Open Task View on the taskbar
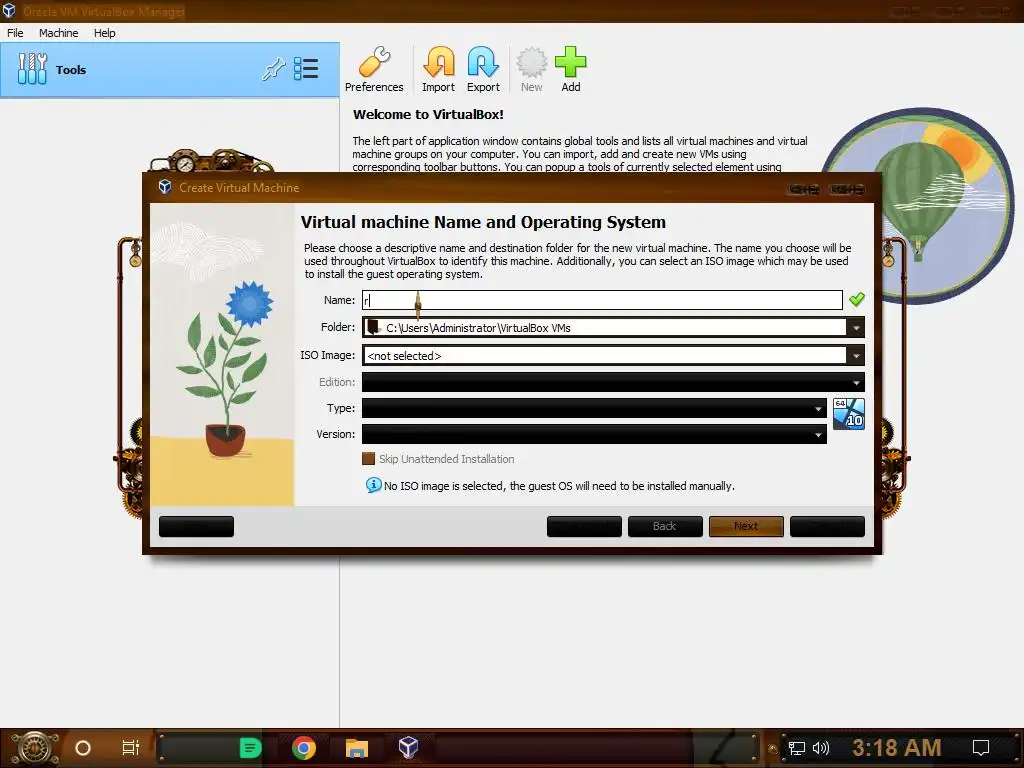1024x768 pixels. (131, 748)
